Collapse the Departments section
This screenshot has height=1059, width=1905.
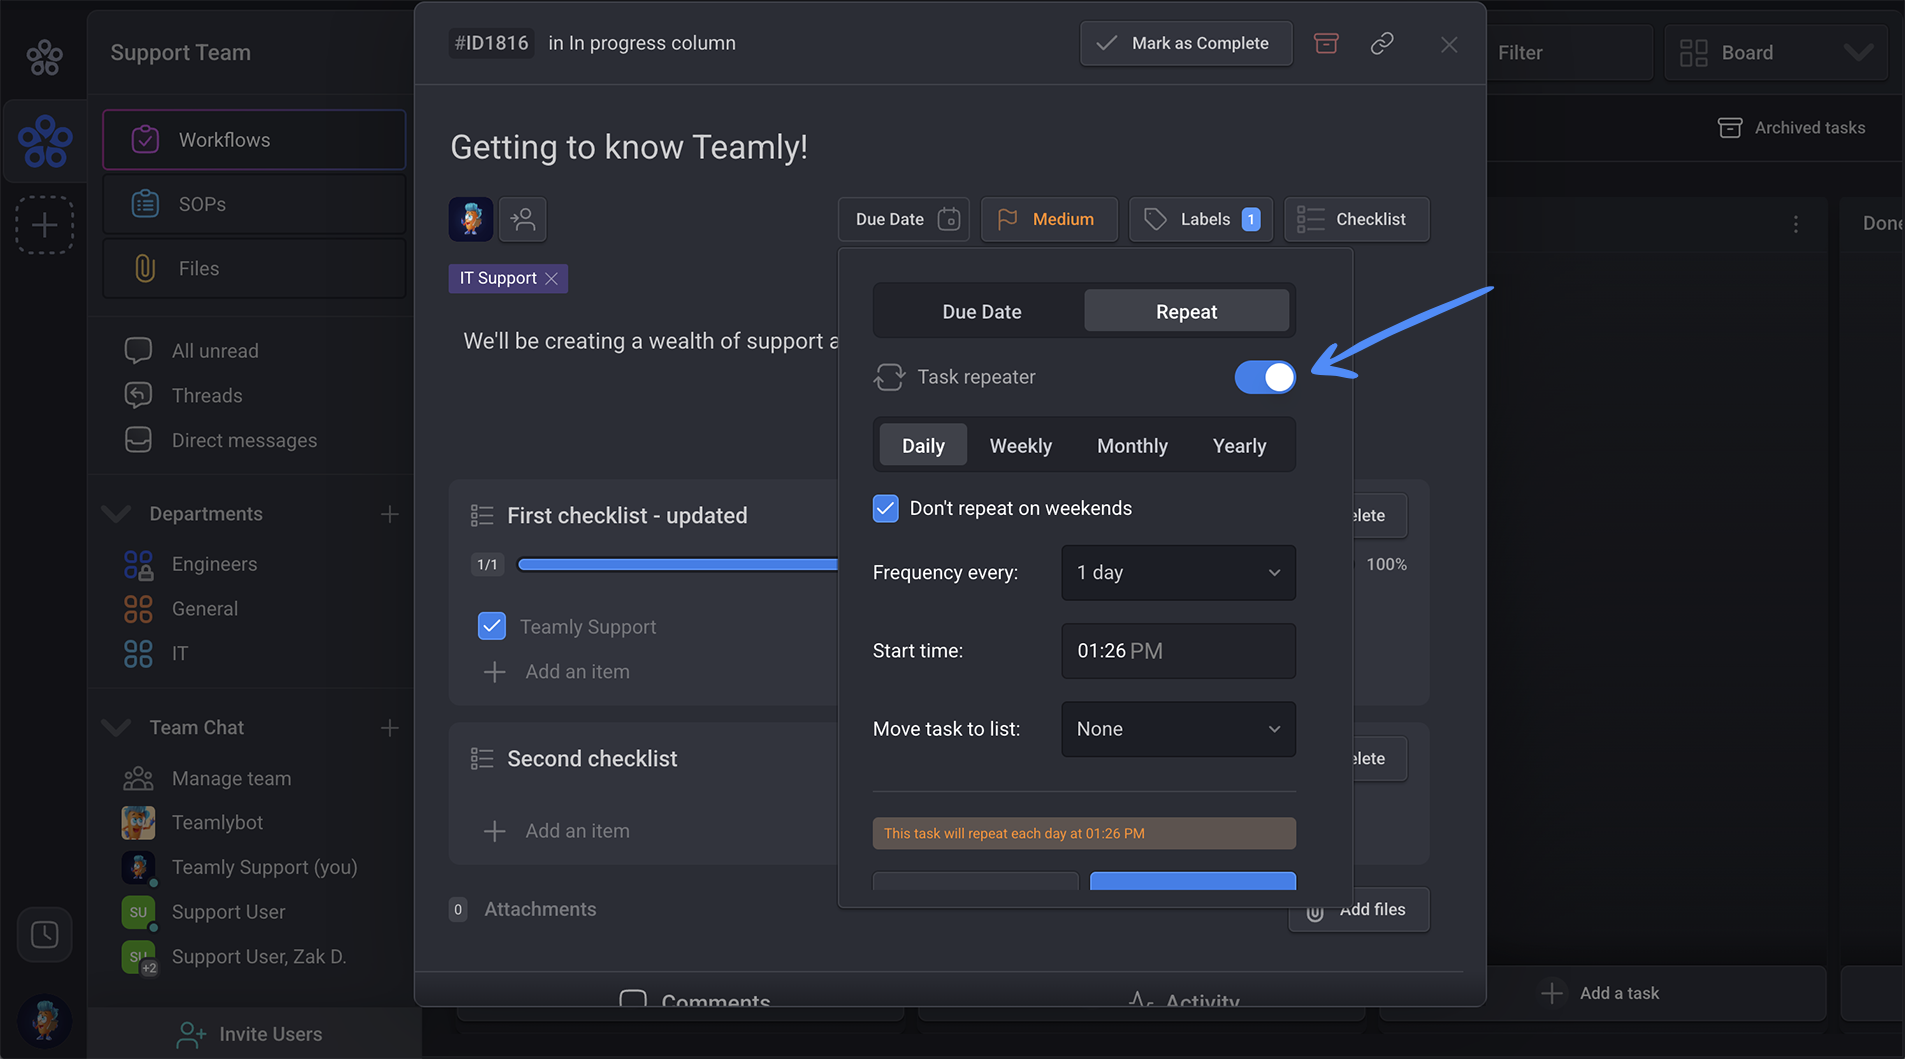pyautogui.click(x=116, y=514)
